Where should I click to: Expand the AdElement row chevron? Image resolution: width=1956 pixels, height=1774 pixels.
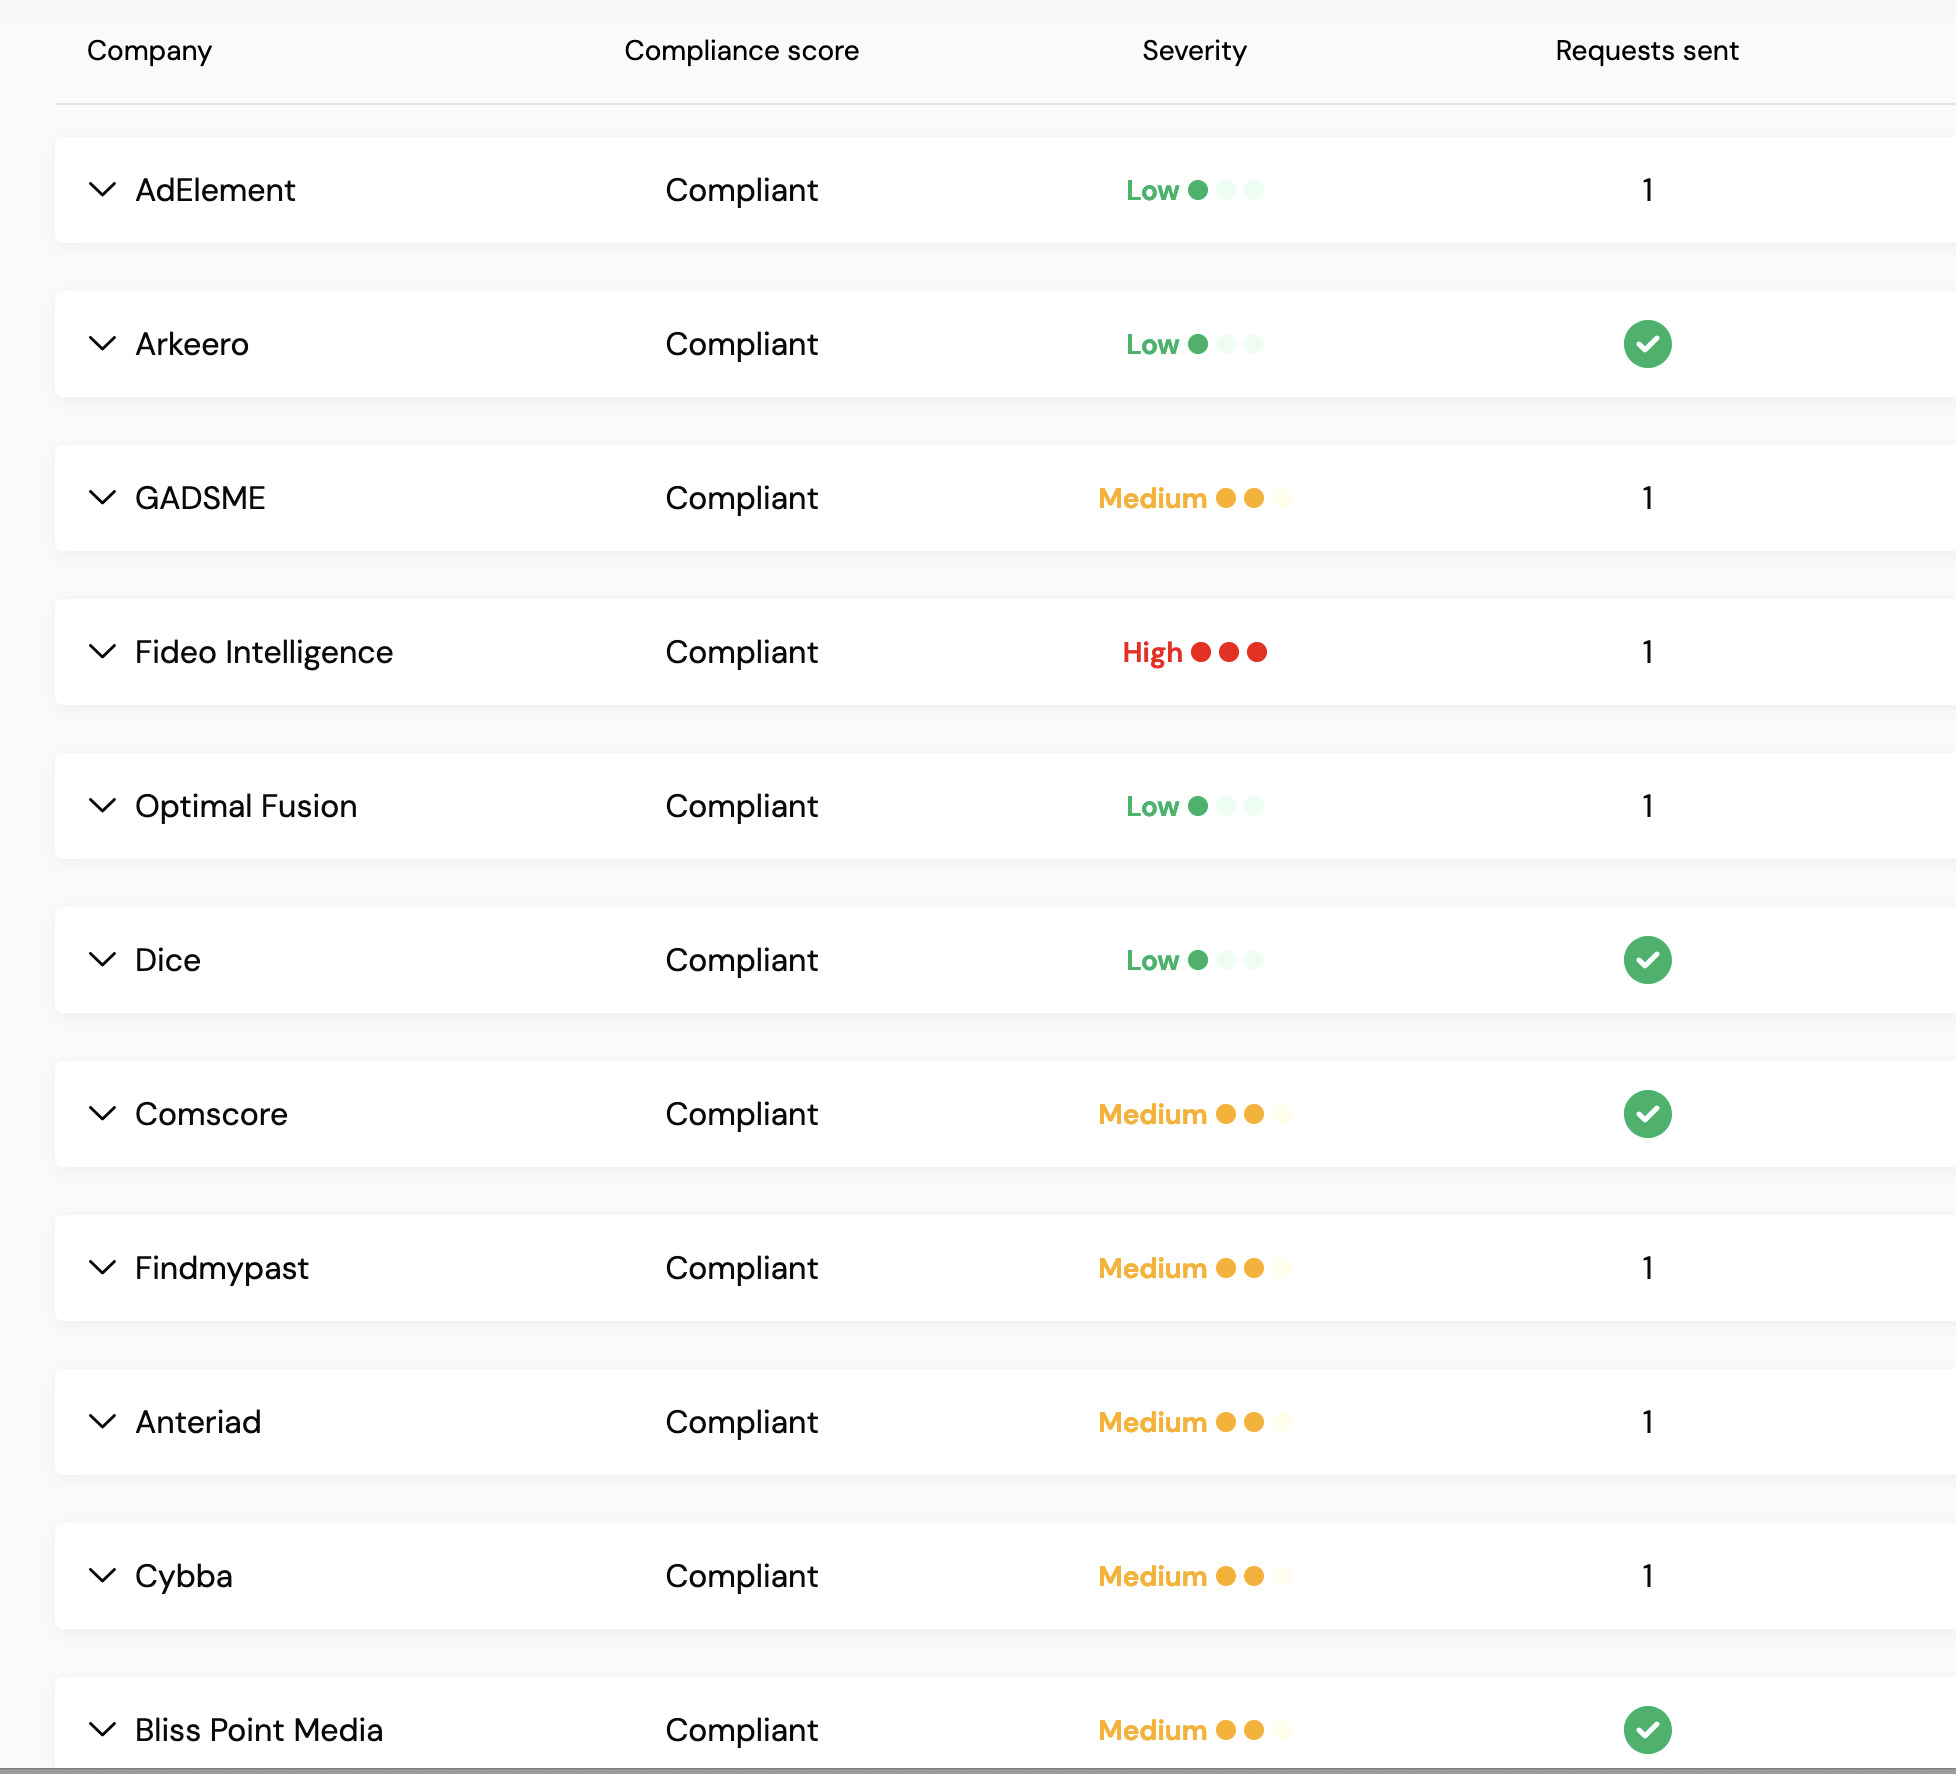pyautogui.click(x=102, y=190)
